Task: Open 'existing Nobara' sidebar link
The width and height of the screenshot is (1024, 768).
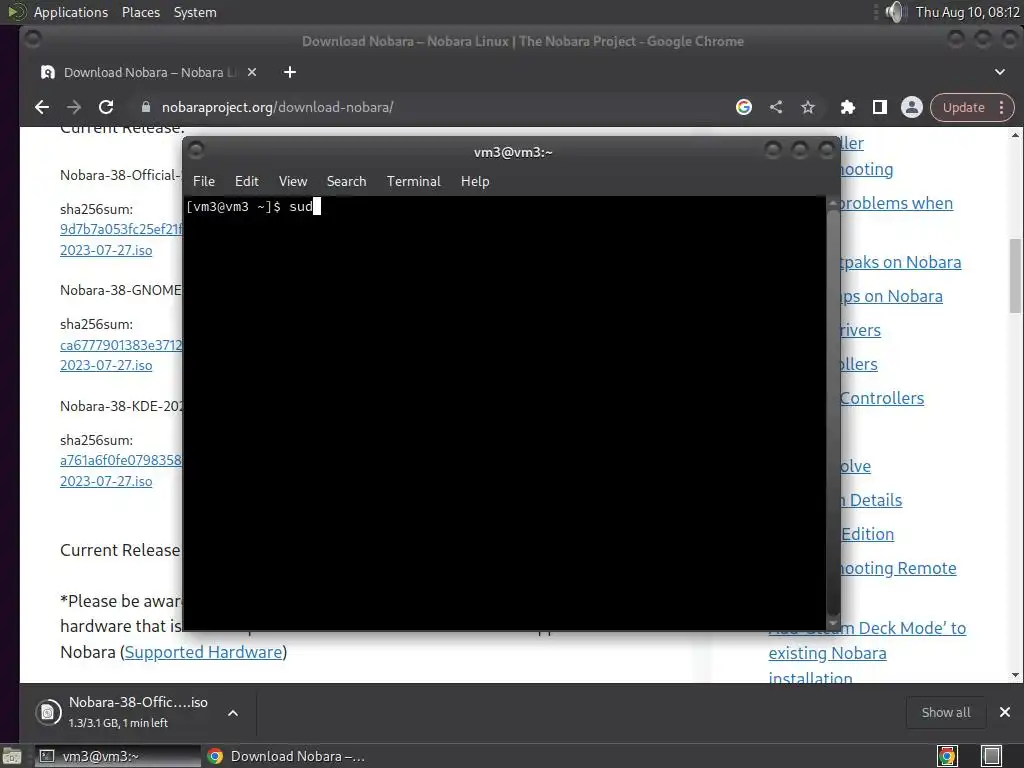Action: (827, 654)
